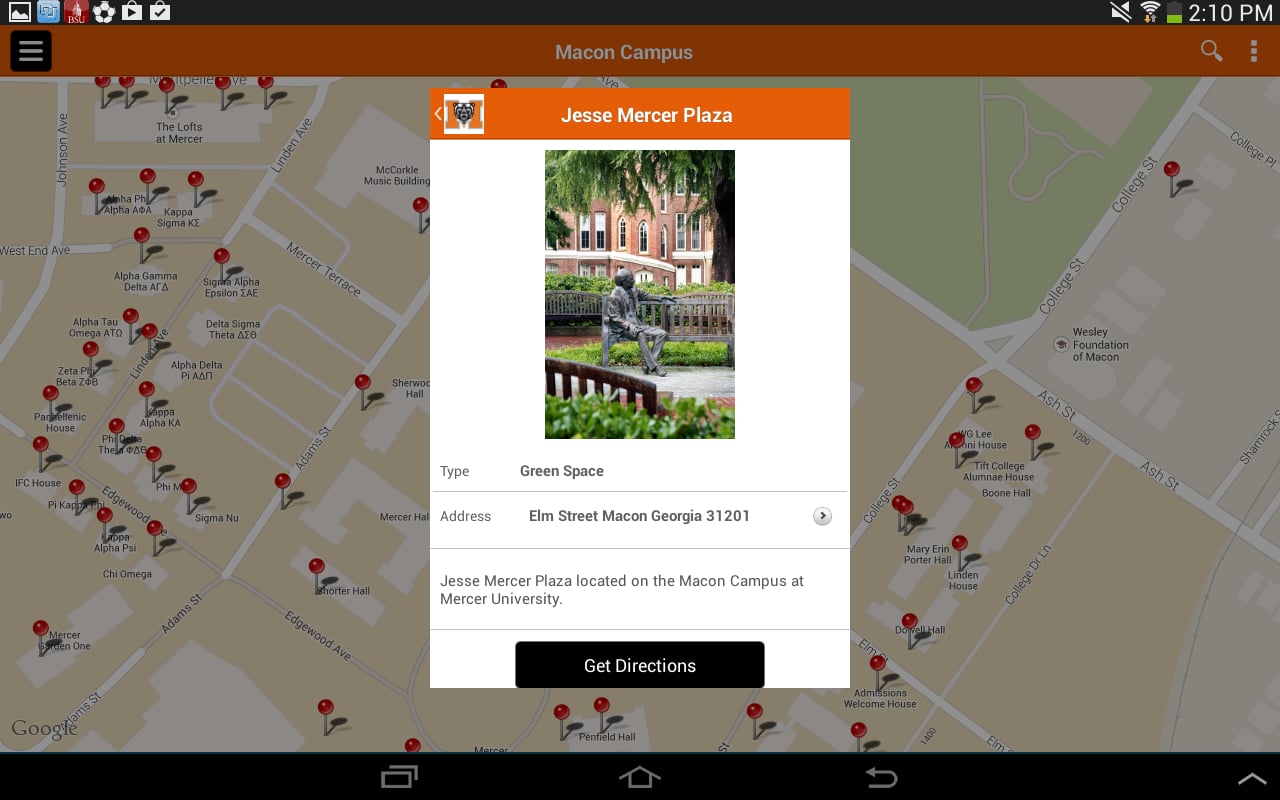Viewport: 1280px width, 800px height.
Task: Tap the Macon Campus title text
Action: click(x=624, y=52)
